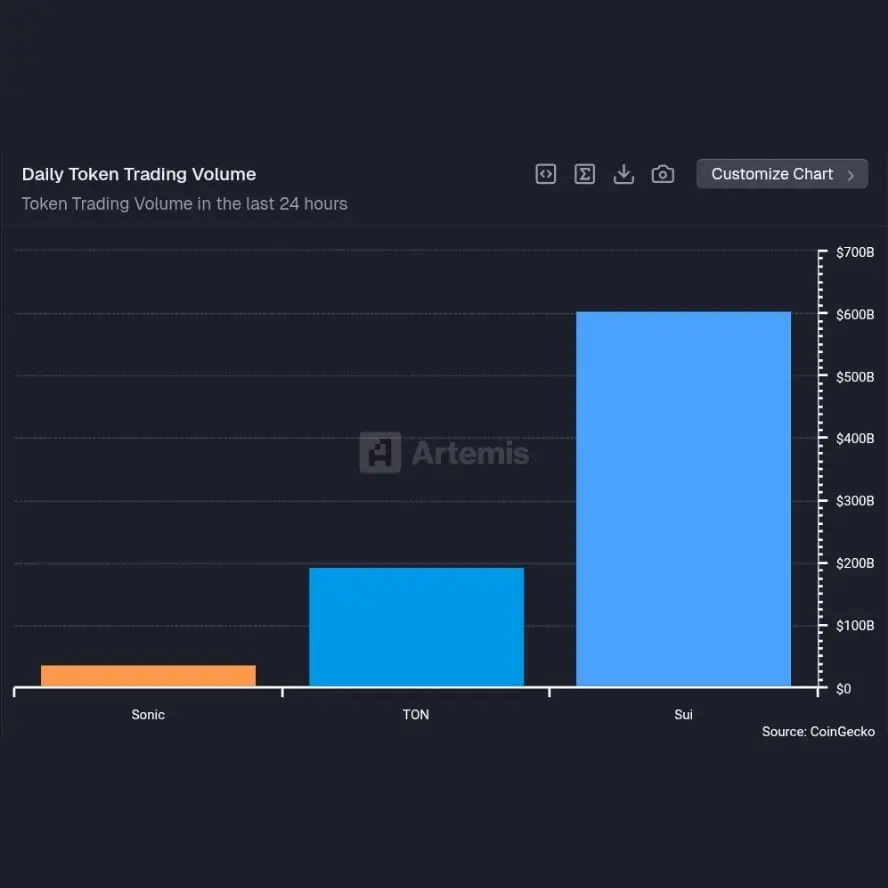
Task: Open the Customize Chart panel
Action: (782, 174)
